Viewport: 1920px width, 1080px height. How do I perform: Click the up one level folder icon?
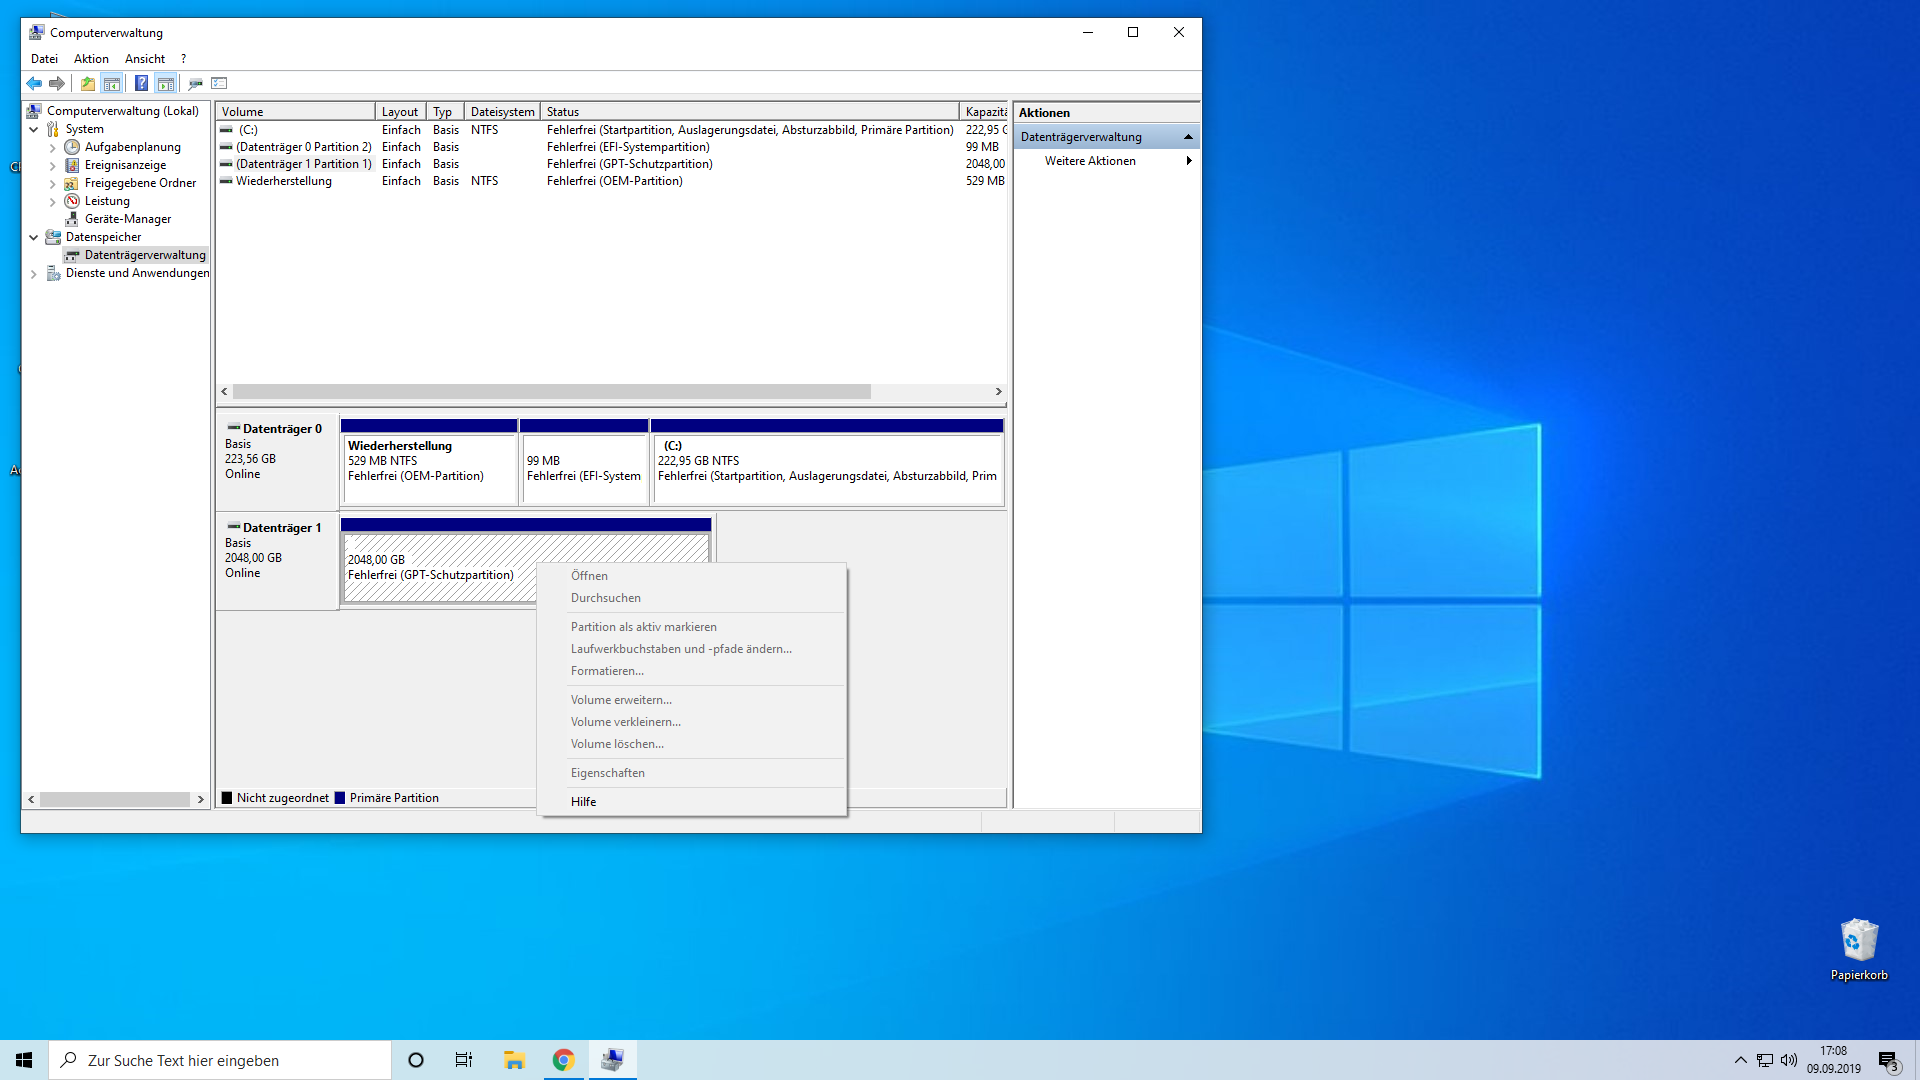pyautogui.click(x=88, y=84)
